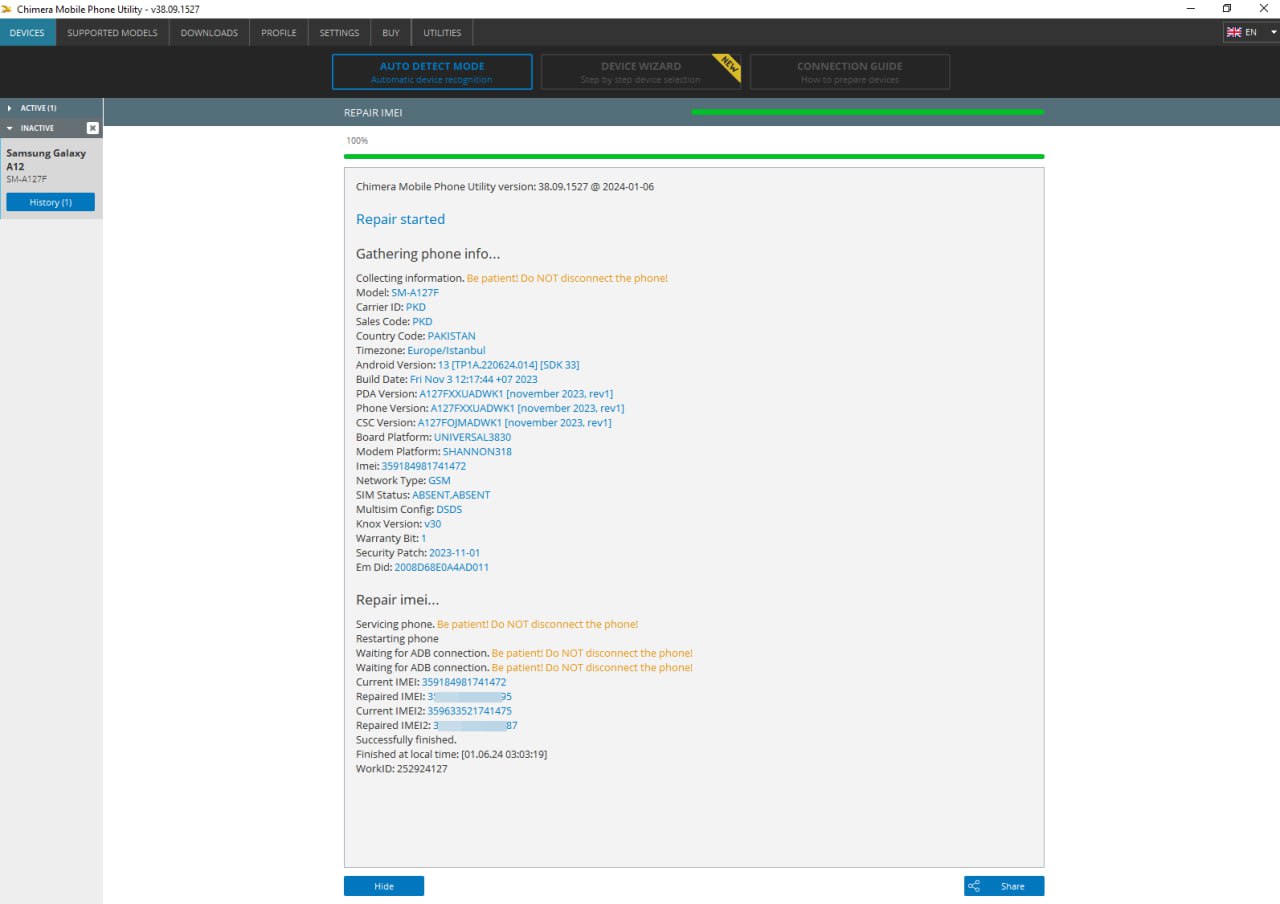Open the Supported Models tab
The width and height of the screenshot is (1280, 904).
pos(112,33)
